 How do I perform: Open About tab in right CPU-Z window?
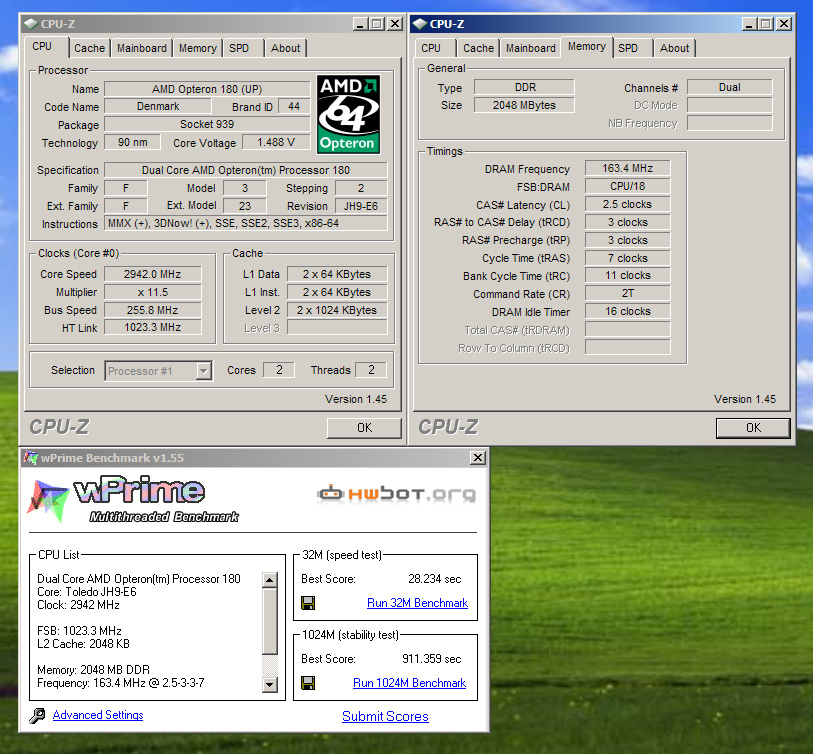coord(674,48)
